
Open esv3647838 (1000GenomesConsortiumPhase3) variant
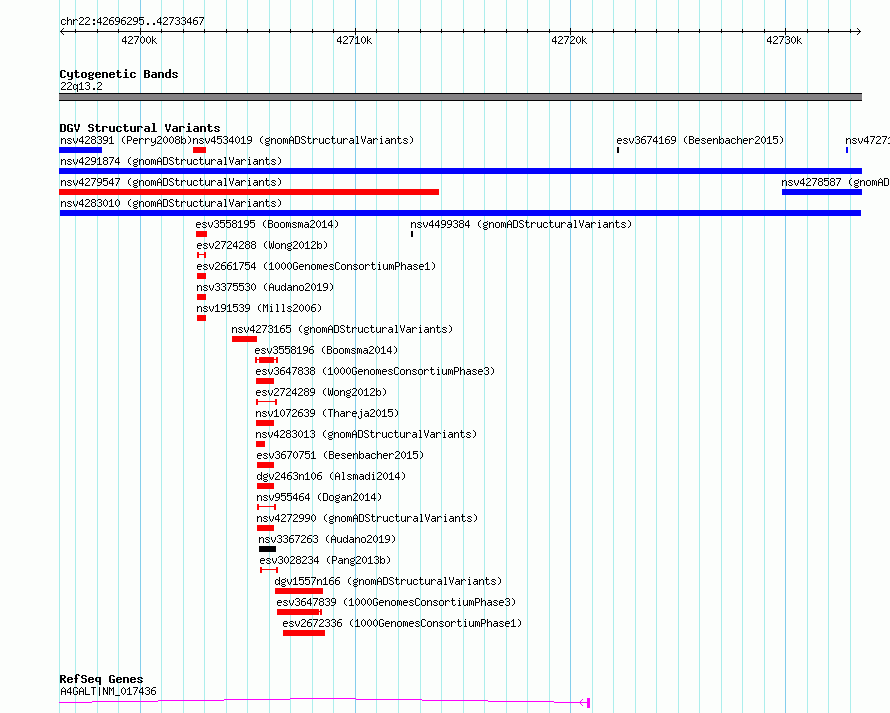(x=375, y=371)
